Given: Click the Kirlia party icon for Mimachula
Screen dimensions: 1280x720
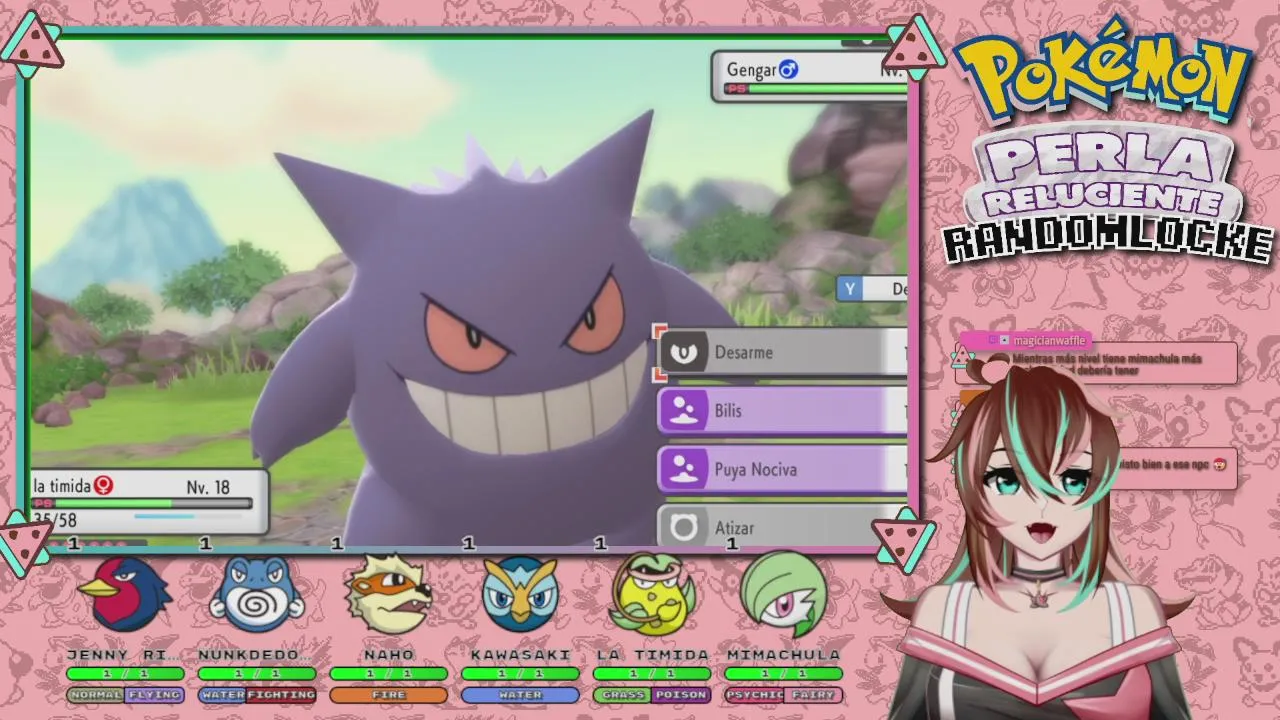Looking at the screenshot, I should [784, 594].
